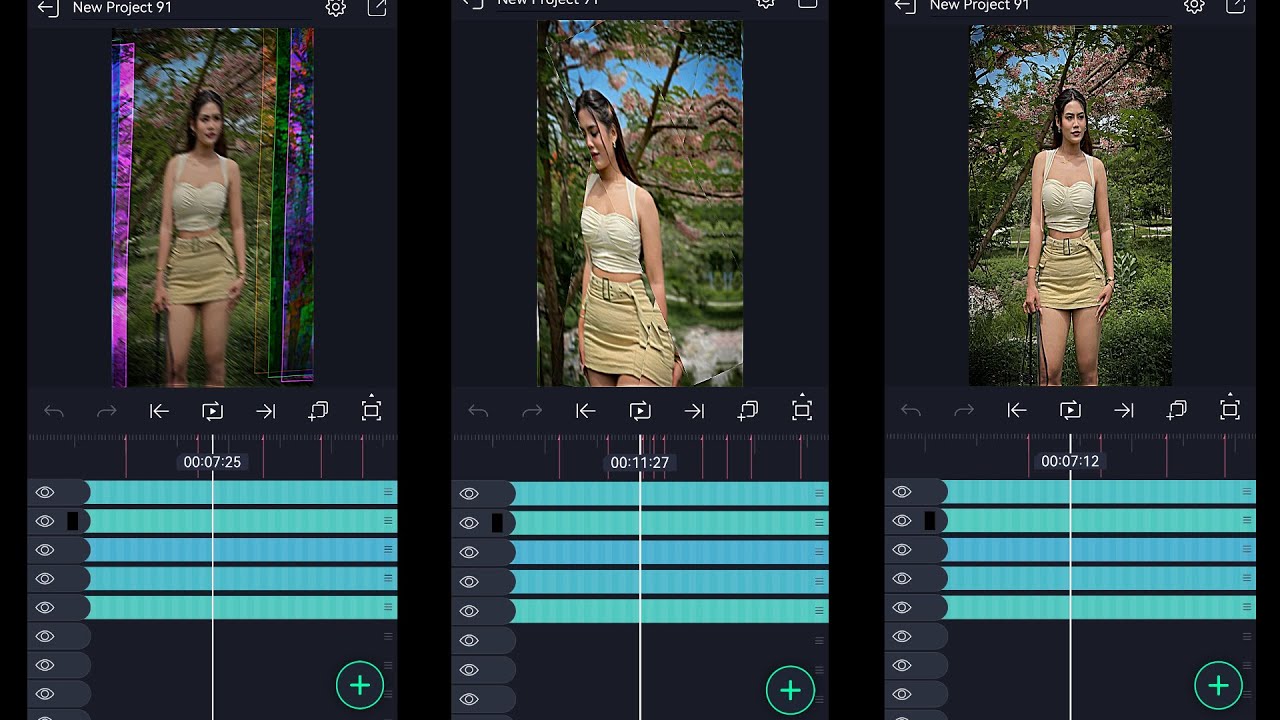The image size is (1280, 720).
Task: Tap the black layer thumbnail in the 00:07:25 editor
Action: click(72, 521)
